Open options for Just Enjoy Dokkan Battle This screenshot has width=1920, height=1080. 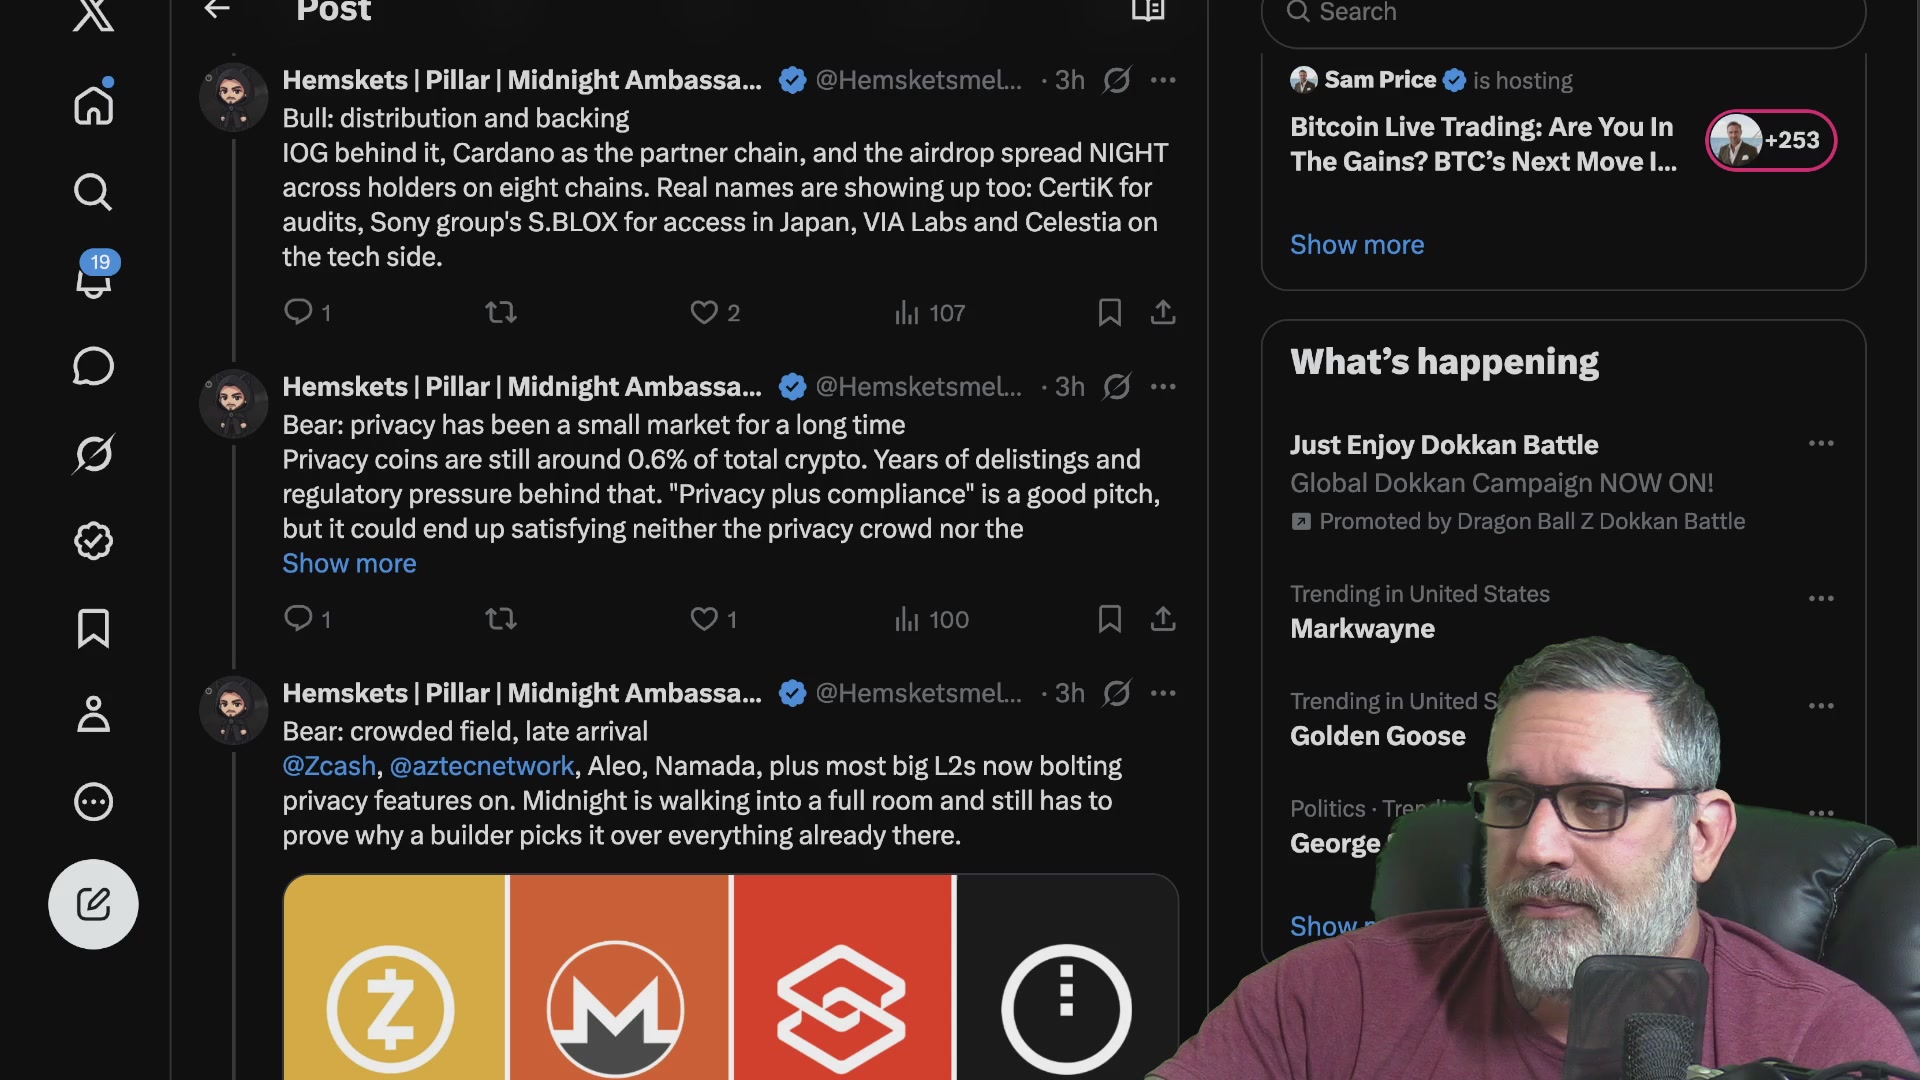coord(1821,443)
